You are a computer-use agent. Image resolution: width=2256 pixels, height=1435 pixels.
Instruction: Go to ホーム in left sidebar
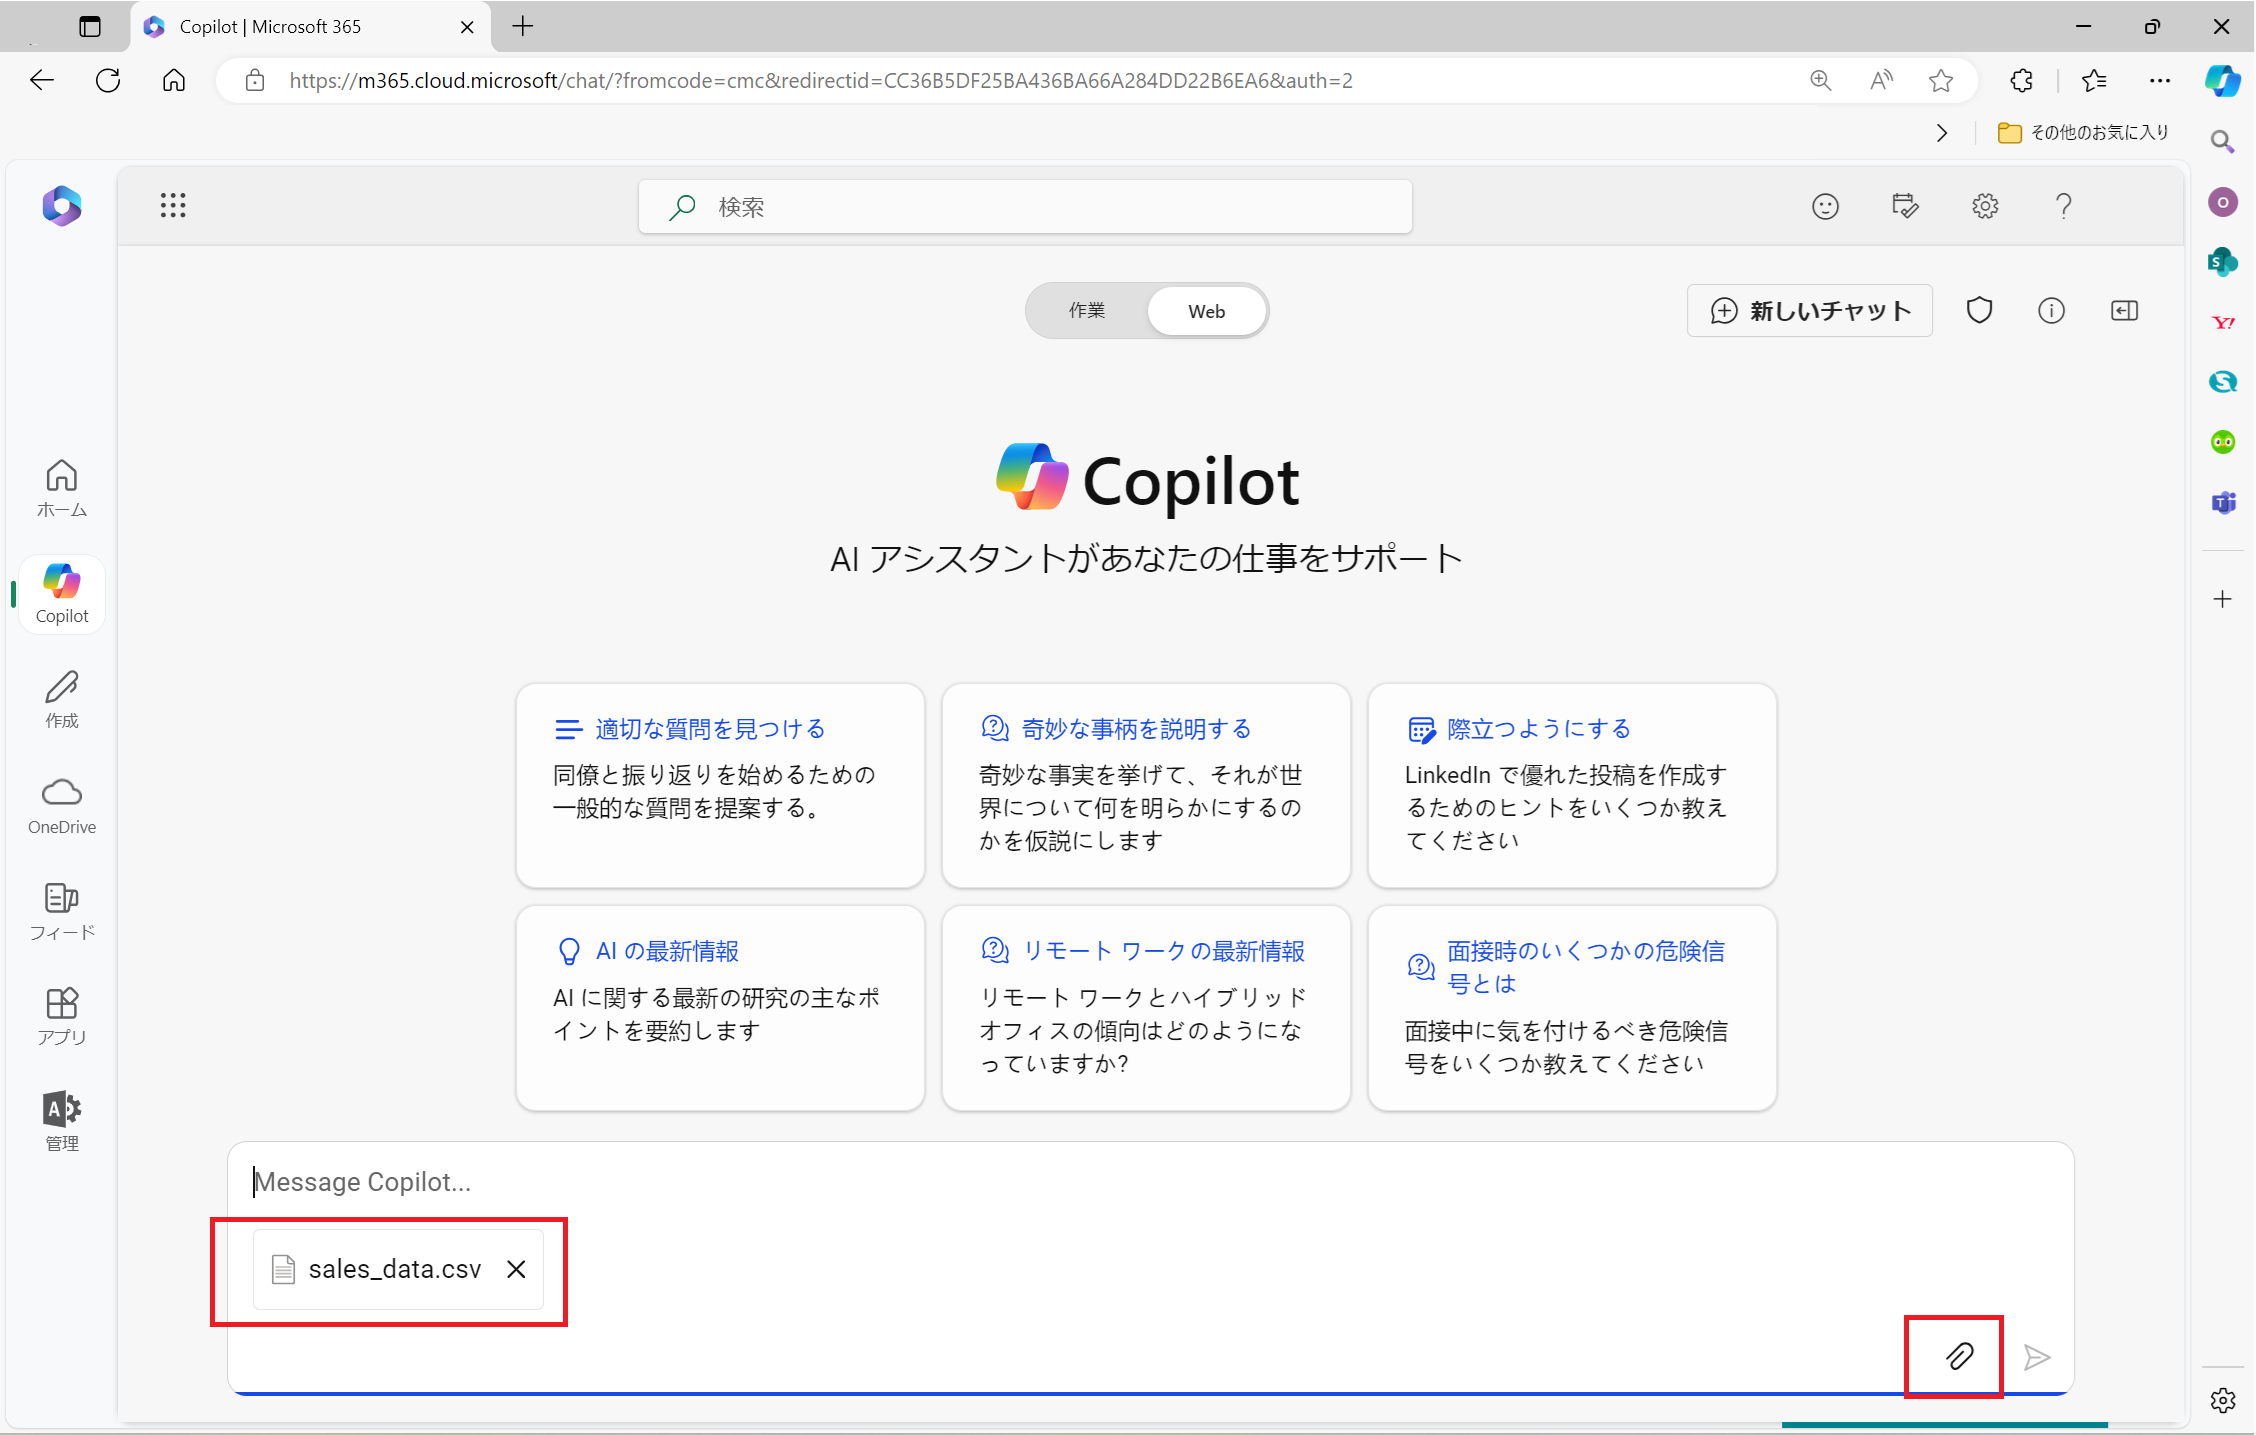[62, 488]
